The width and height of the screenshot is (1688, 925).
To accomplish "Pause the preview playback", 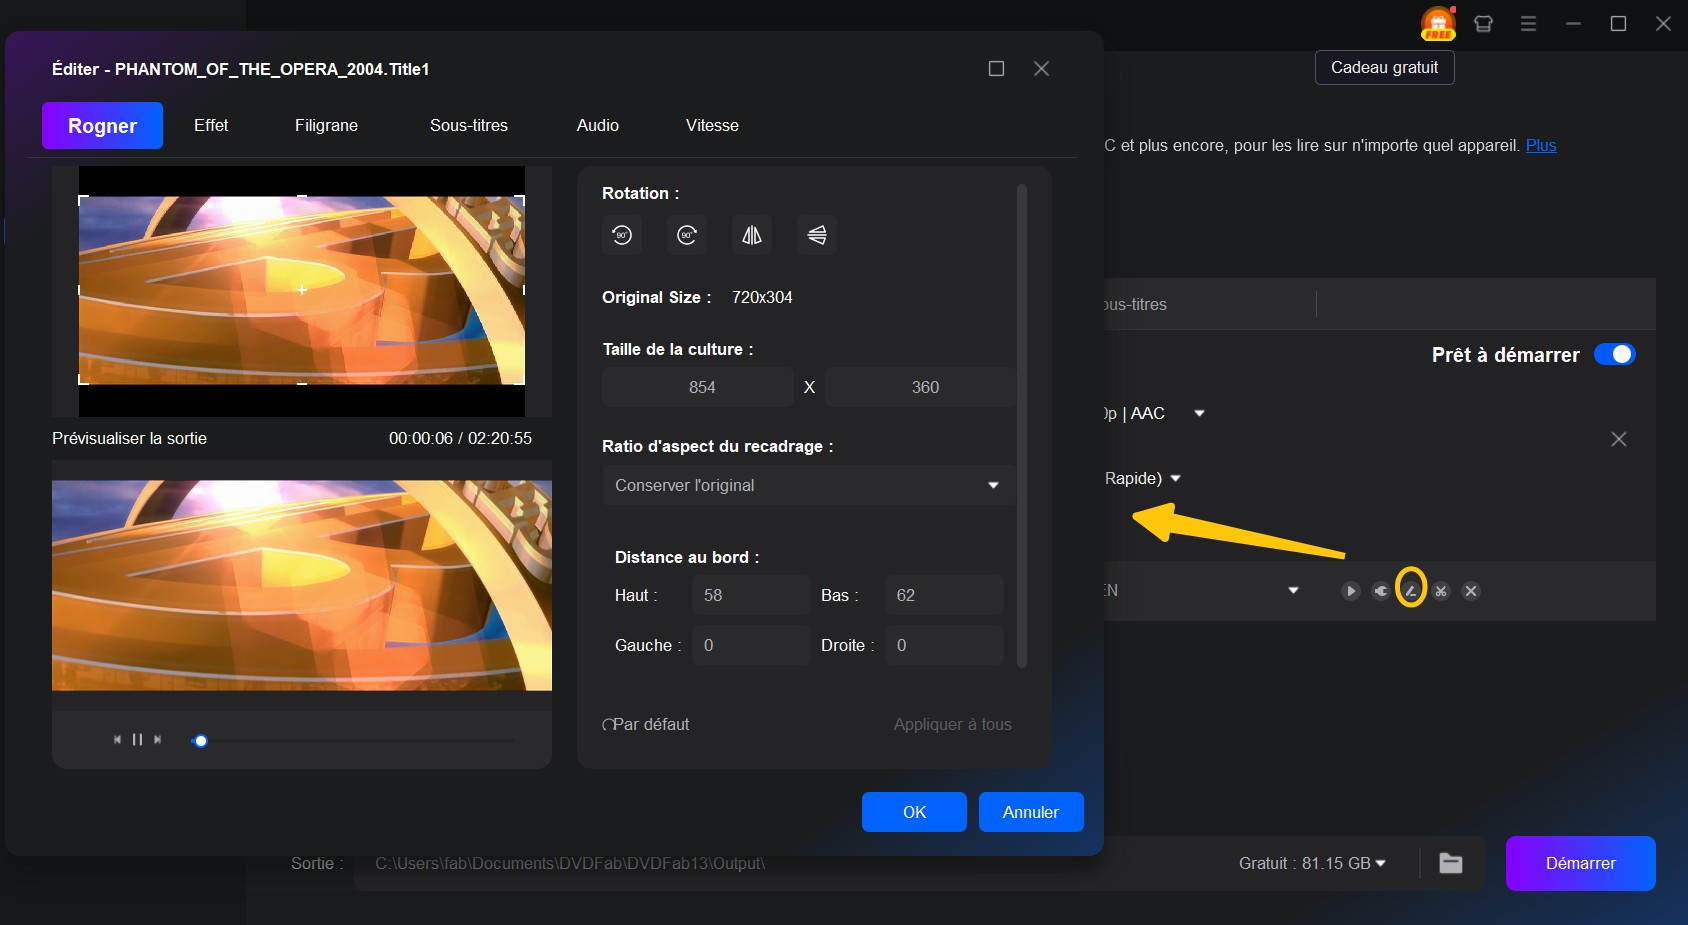I will coord(137,740).
